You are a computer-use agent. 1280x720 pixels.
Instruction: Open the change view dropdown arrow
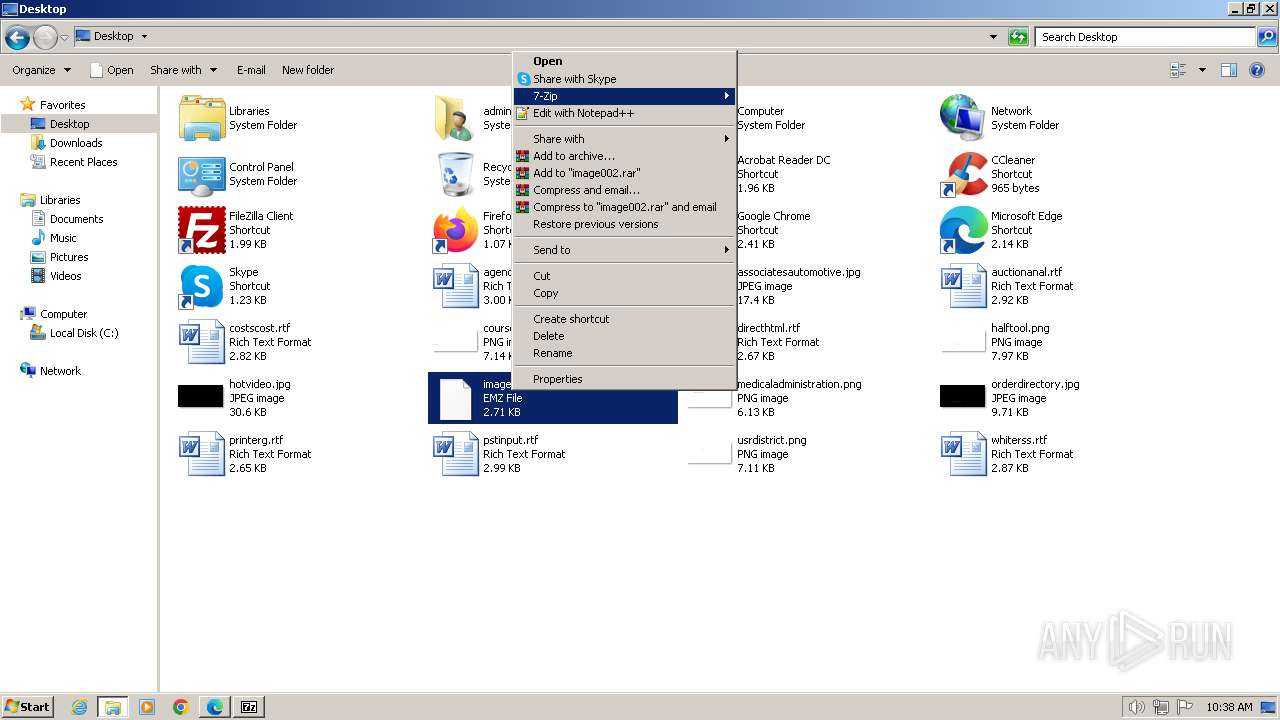coord(1202,70)
